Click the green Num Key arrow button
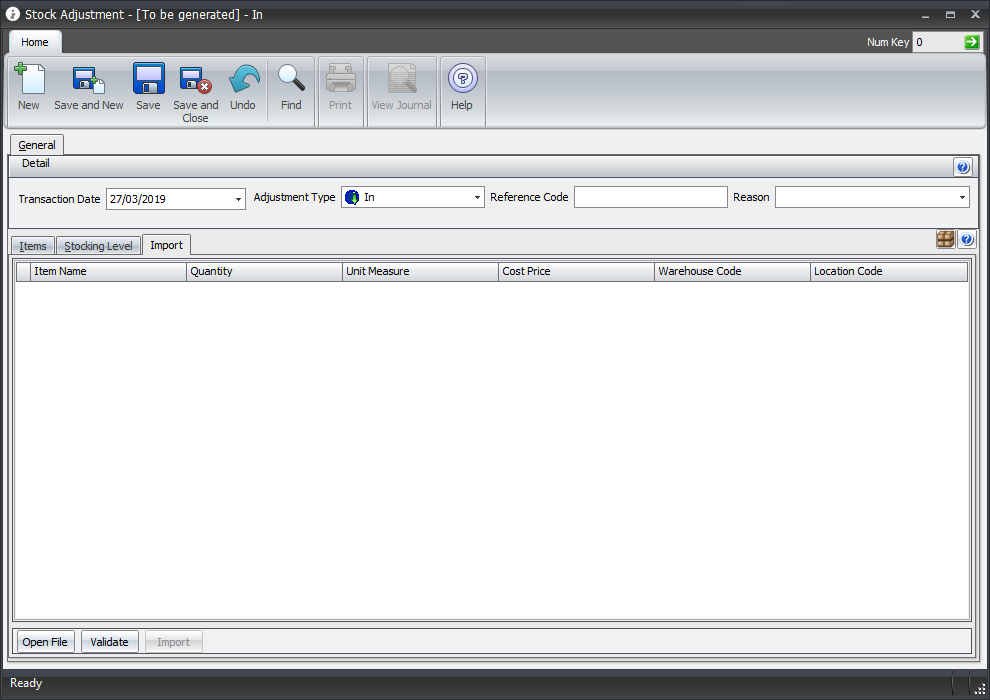 (972, 42)
